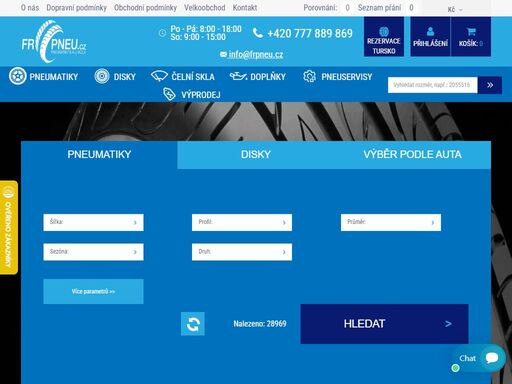
Task: Click phone number +420 777 889 869
Action: coord(310,33)
